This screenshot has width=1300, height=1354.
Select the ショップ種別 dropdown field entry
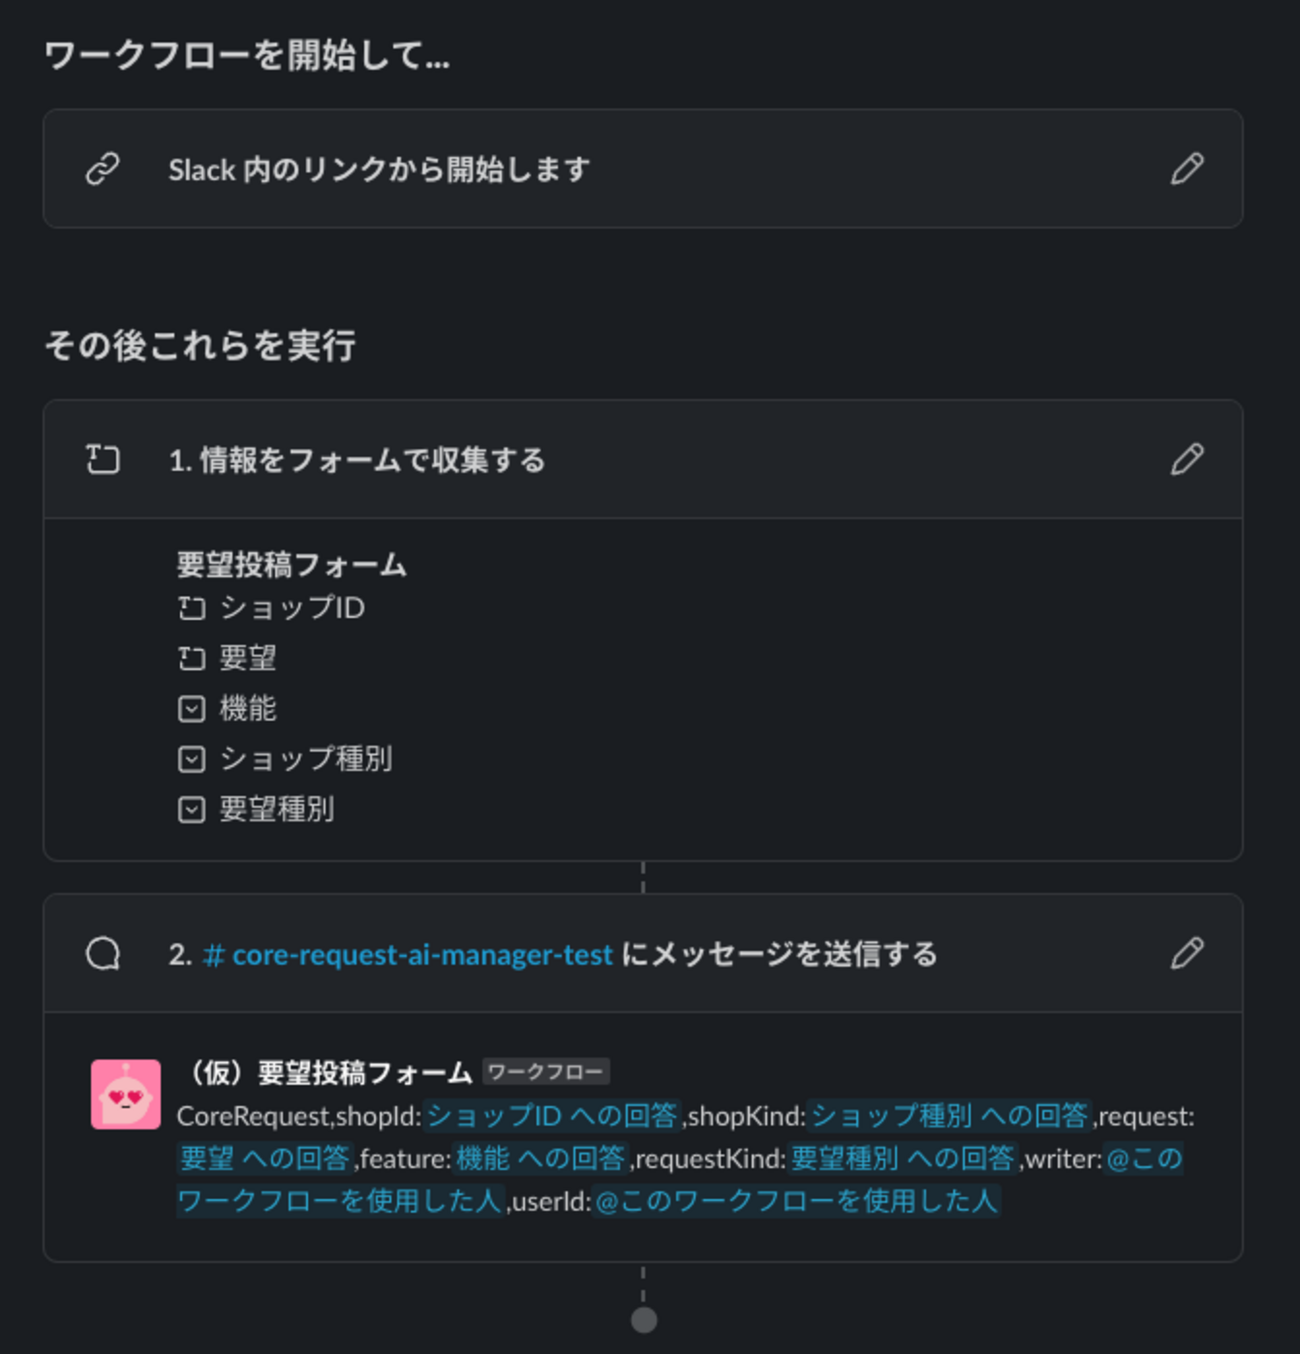(x=285, y=758)
